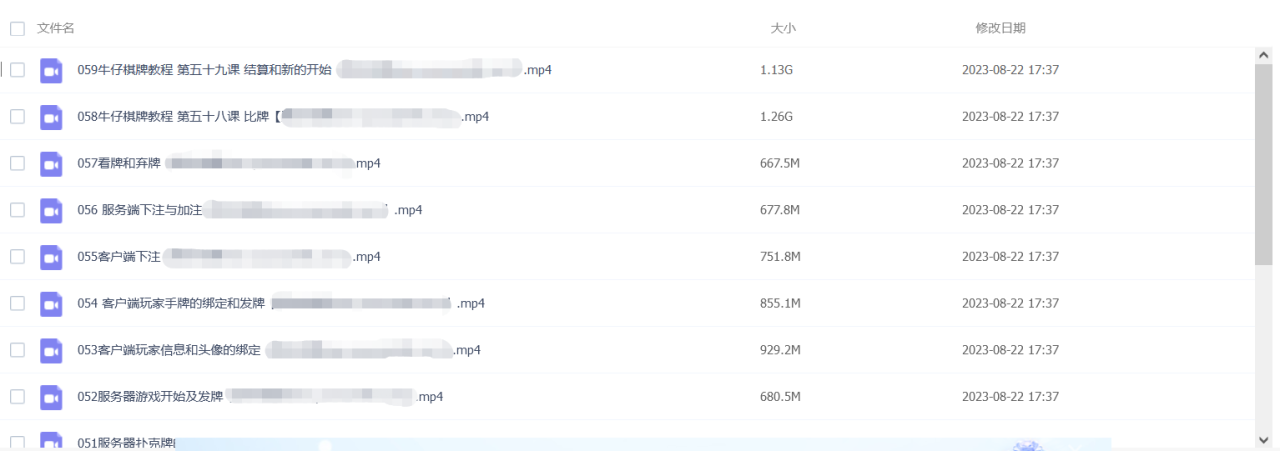Click the video icon beside 057看牌和弃牌
Image resolution: width=1280 pixels, height=451 pixels.
pyautogui.click(x=51, y=164)
